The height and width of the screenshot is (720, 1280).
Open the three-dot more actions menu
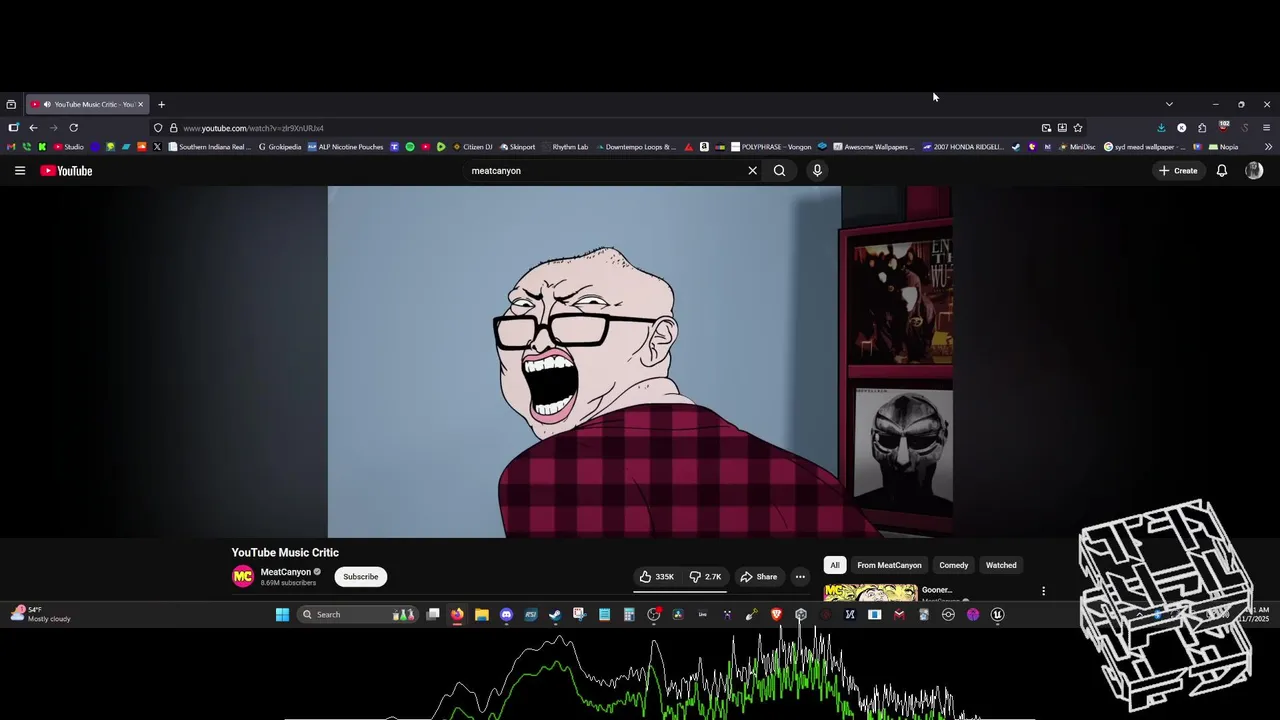(800, 577)
